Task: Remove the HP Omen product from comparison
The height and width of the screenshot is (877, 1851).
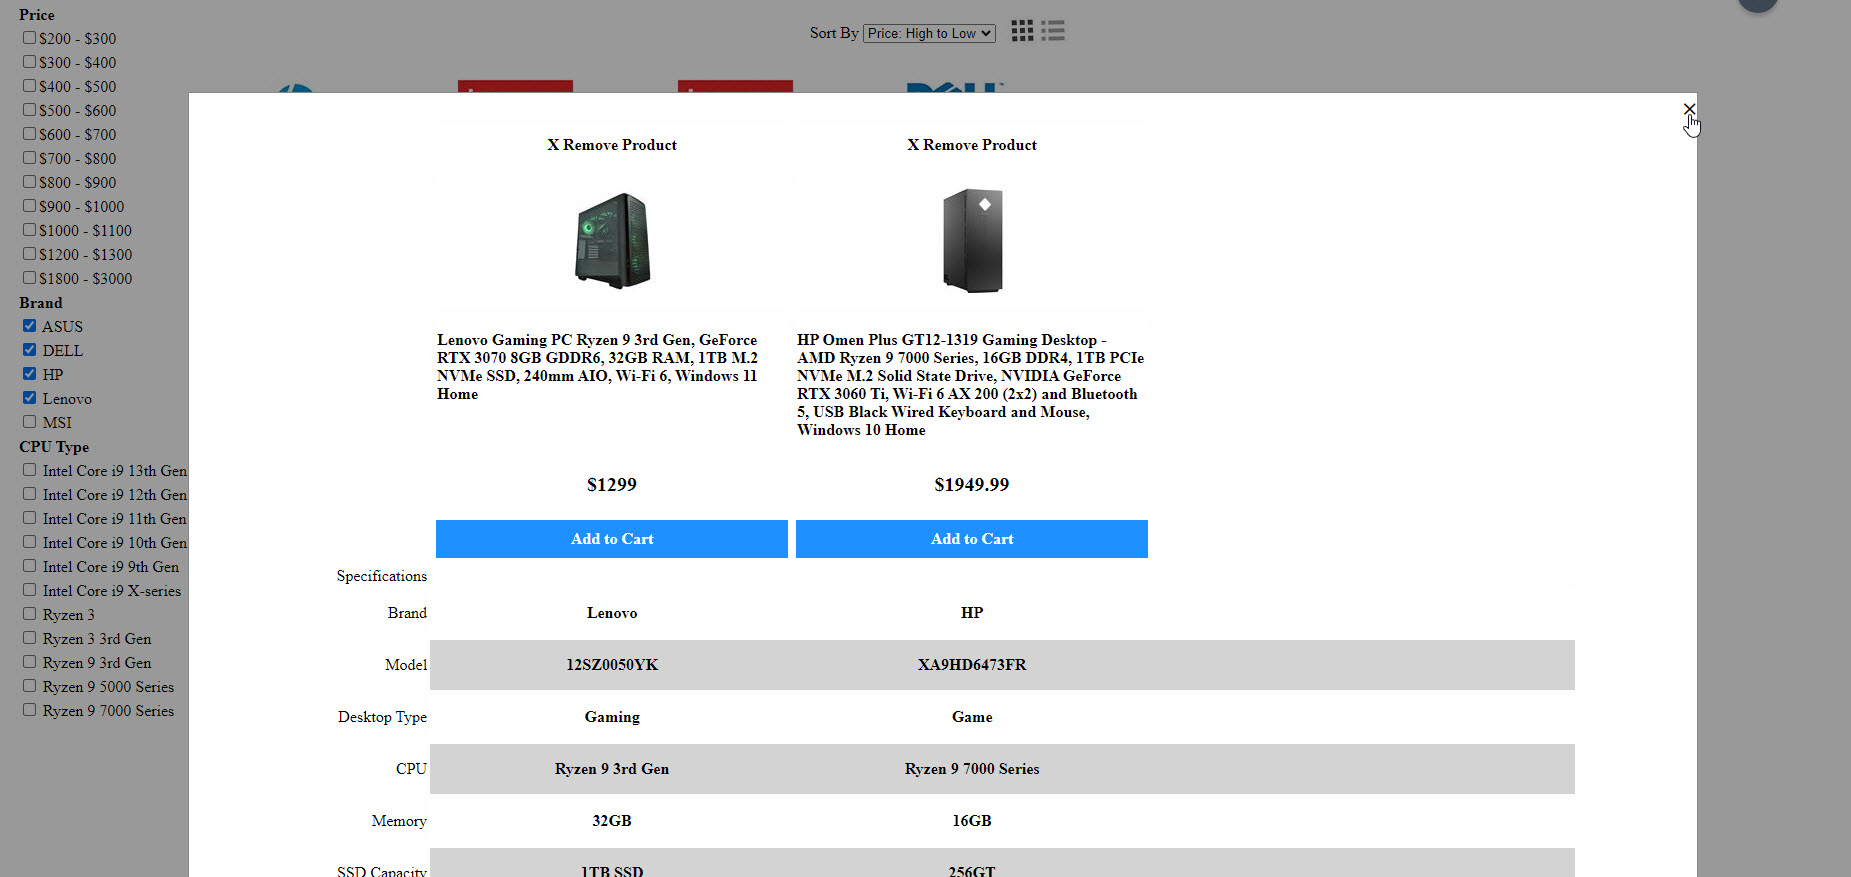Action: [x=971, y=145]
